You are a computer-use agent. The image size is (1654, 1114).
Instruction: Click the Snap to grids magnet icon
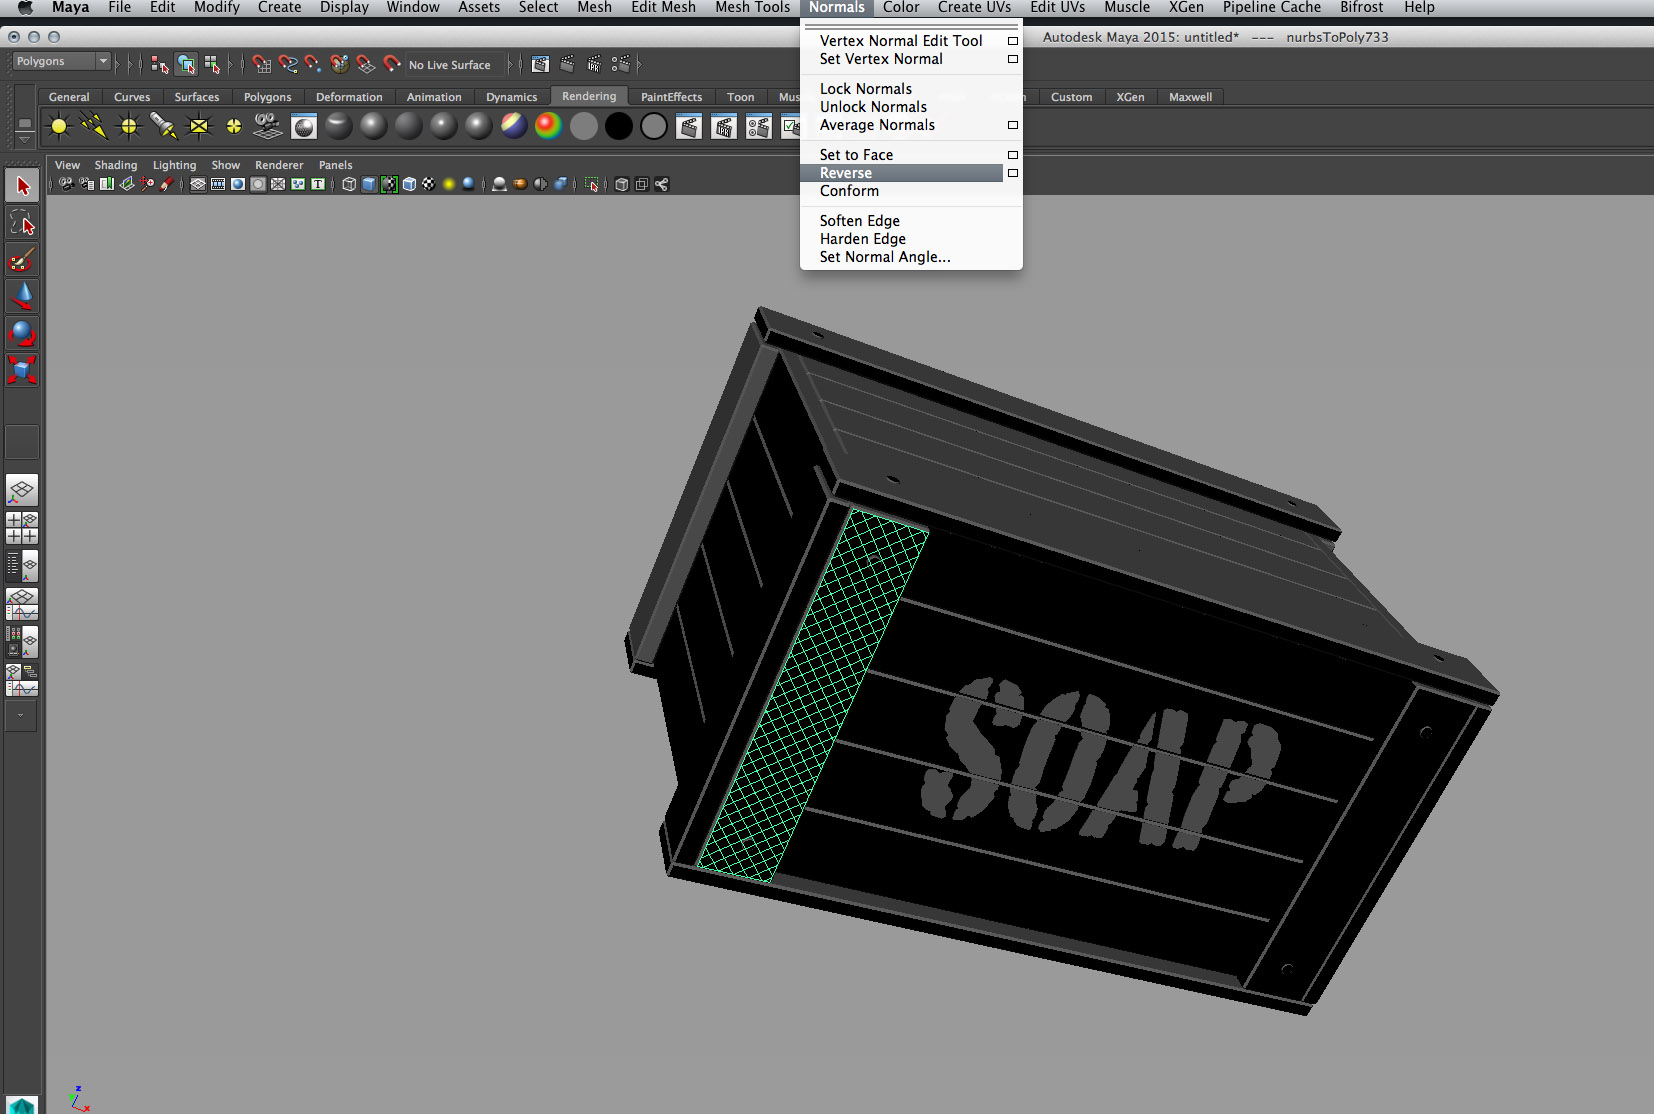click(262, 64)
